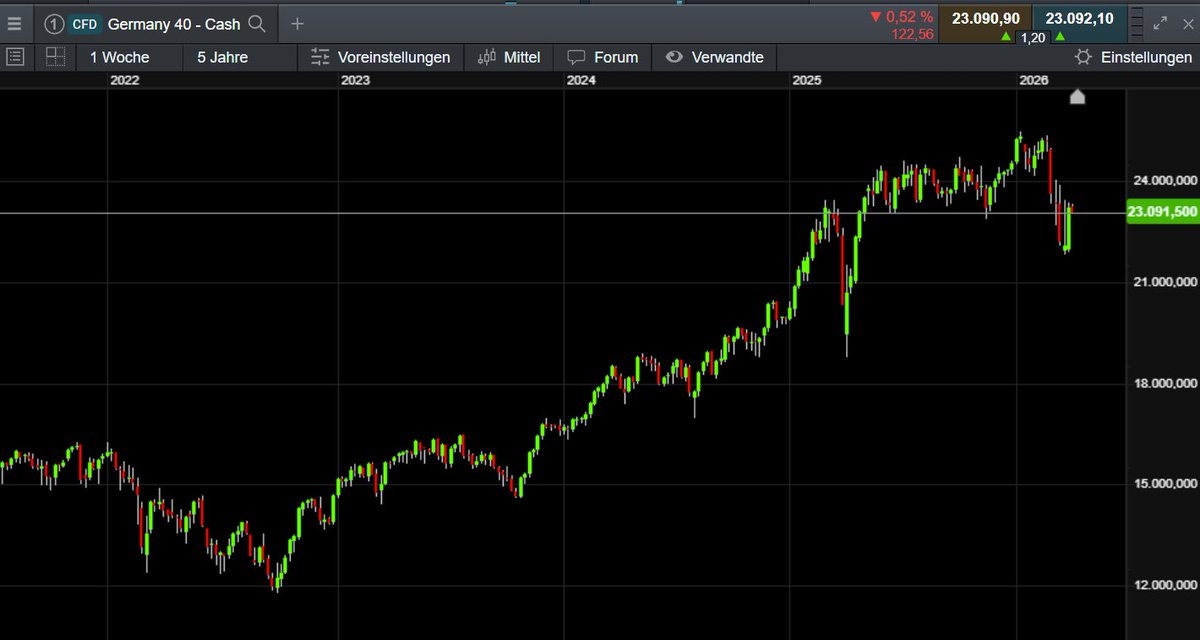Open Voreinstellungen via the sliders icon
Viewport: 1200px width, 640px height.
[323, 57]
